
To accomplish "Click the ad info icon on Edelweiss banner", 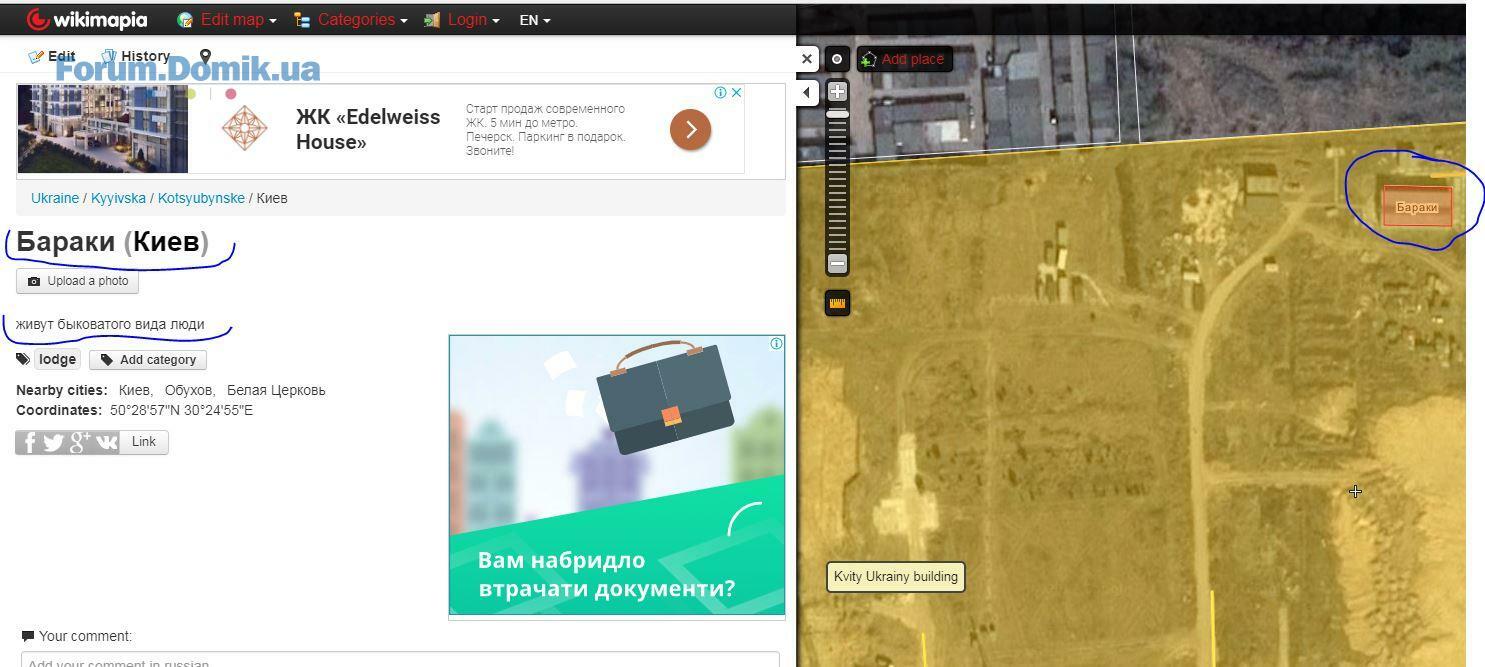I will pyautogui.click(x=720, y=92).
